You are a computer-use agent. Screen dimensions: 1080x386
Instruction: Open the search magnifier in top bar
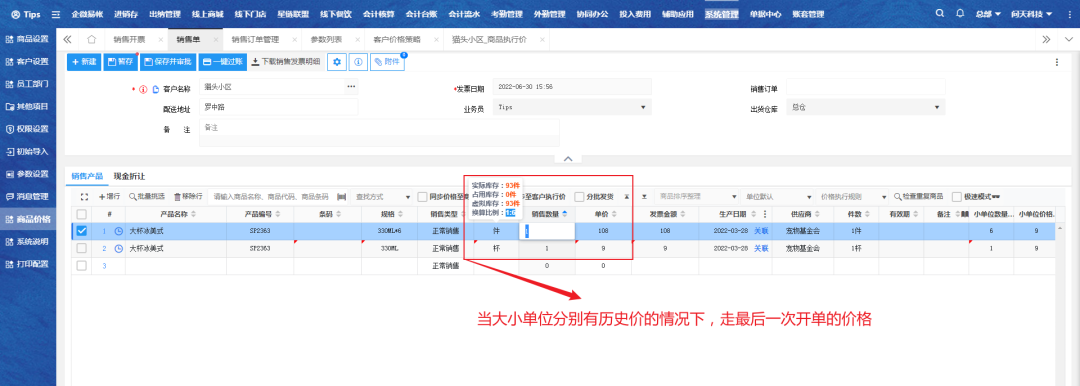click(940, 14)
